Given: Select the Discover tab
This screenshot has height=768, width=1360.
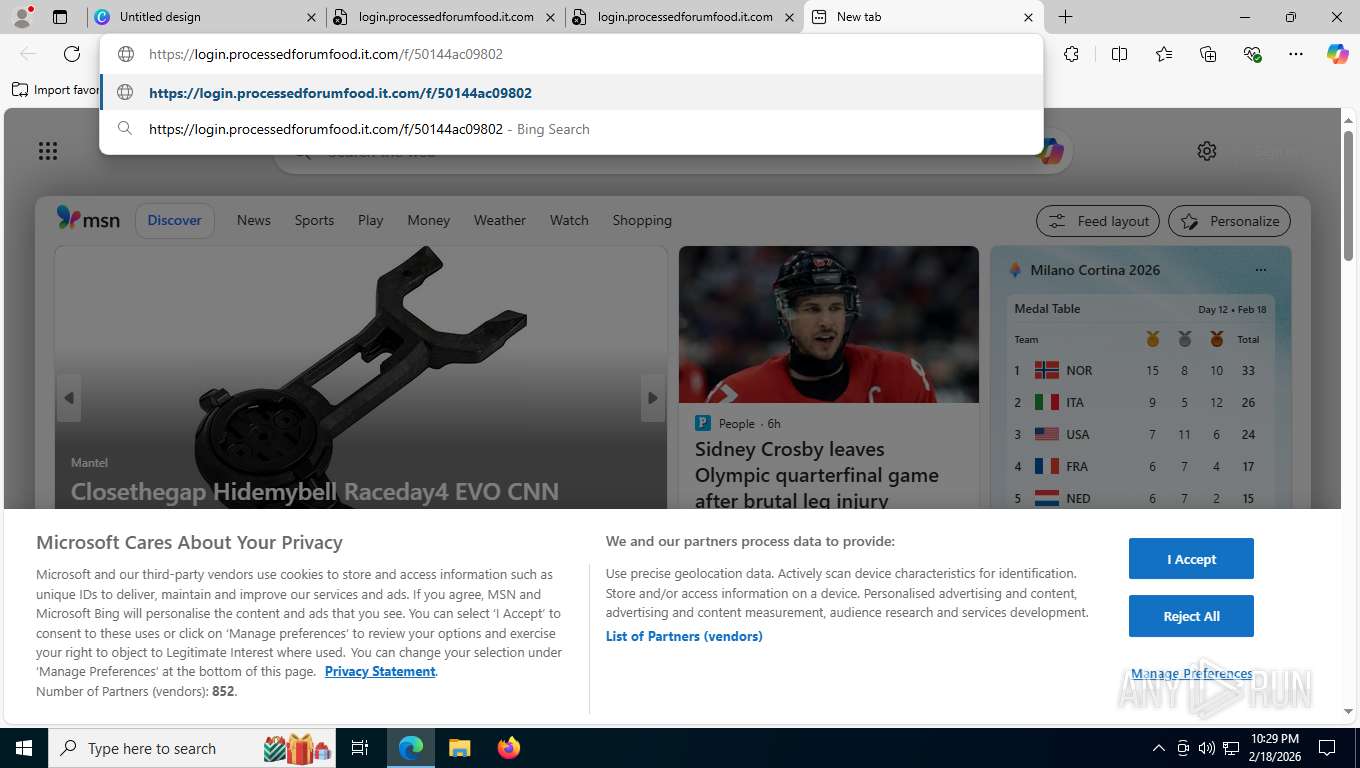Looking at the screenshot, I should (x=175, y=220).
